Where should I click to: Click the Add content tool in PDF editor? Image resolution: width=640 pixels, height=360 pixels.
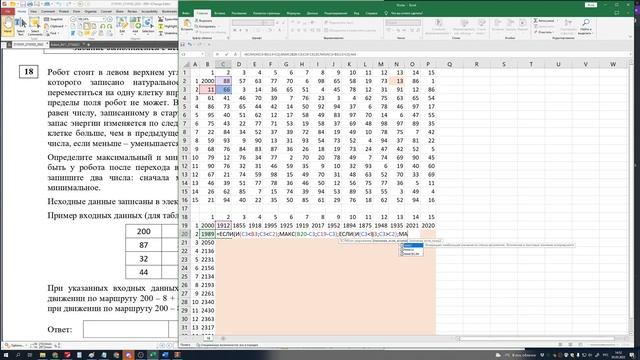pyautogui.click(x=135, y=25)
